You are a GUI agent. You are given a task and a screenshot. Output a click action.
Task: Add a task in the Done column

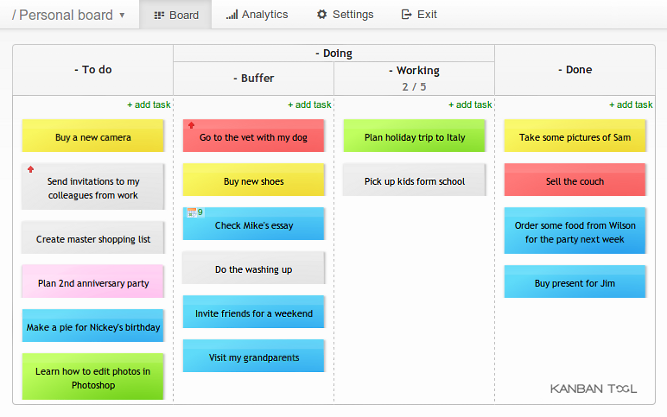(x=631, y=104)
